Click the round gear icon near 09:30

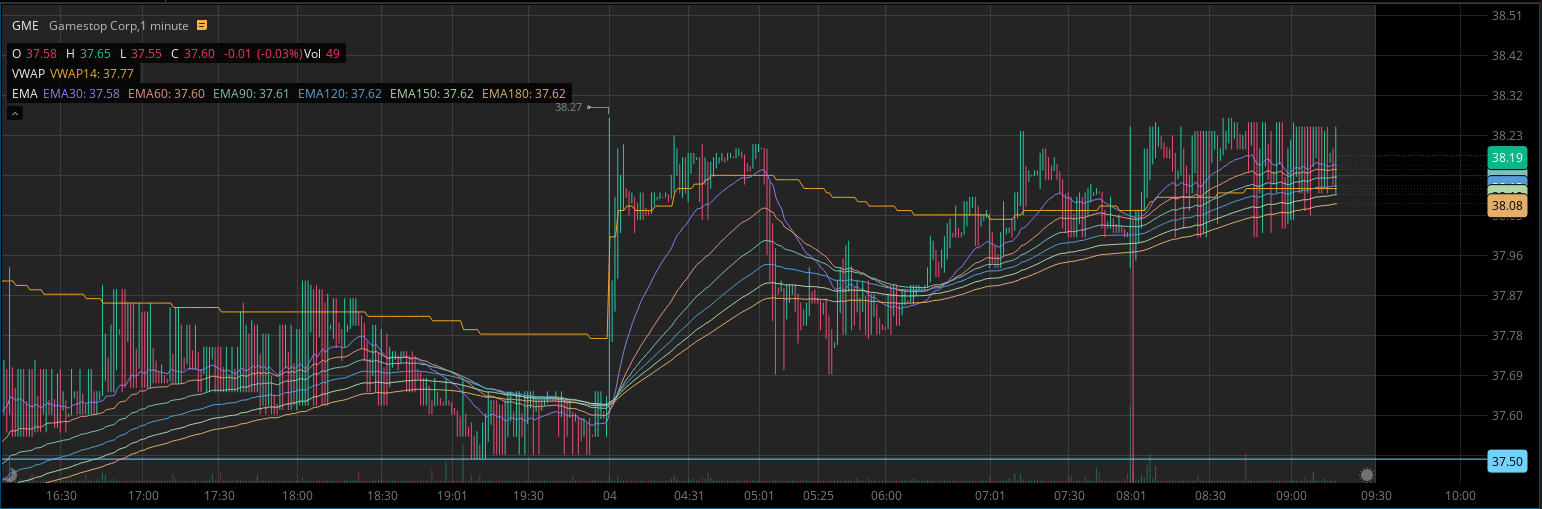pos(1367,475)
